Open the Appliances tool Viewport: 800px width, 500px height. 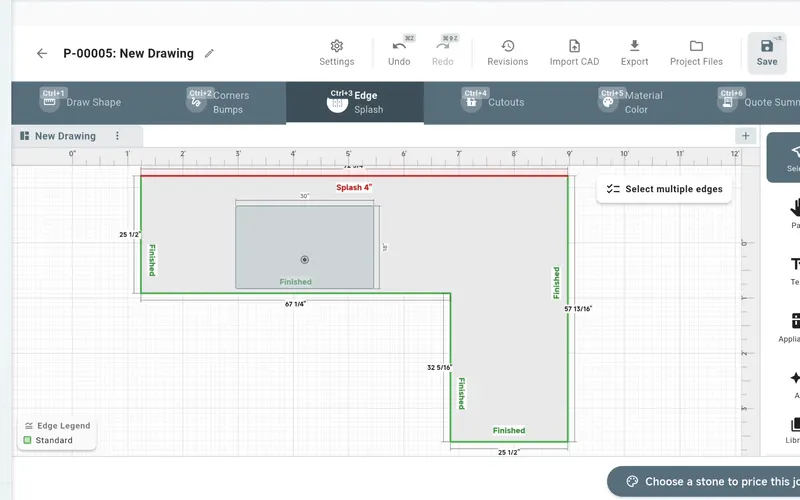coord(791,328)
